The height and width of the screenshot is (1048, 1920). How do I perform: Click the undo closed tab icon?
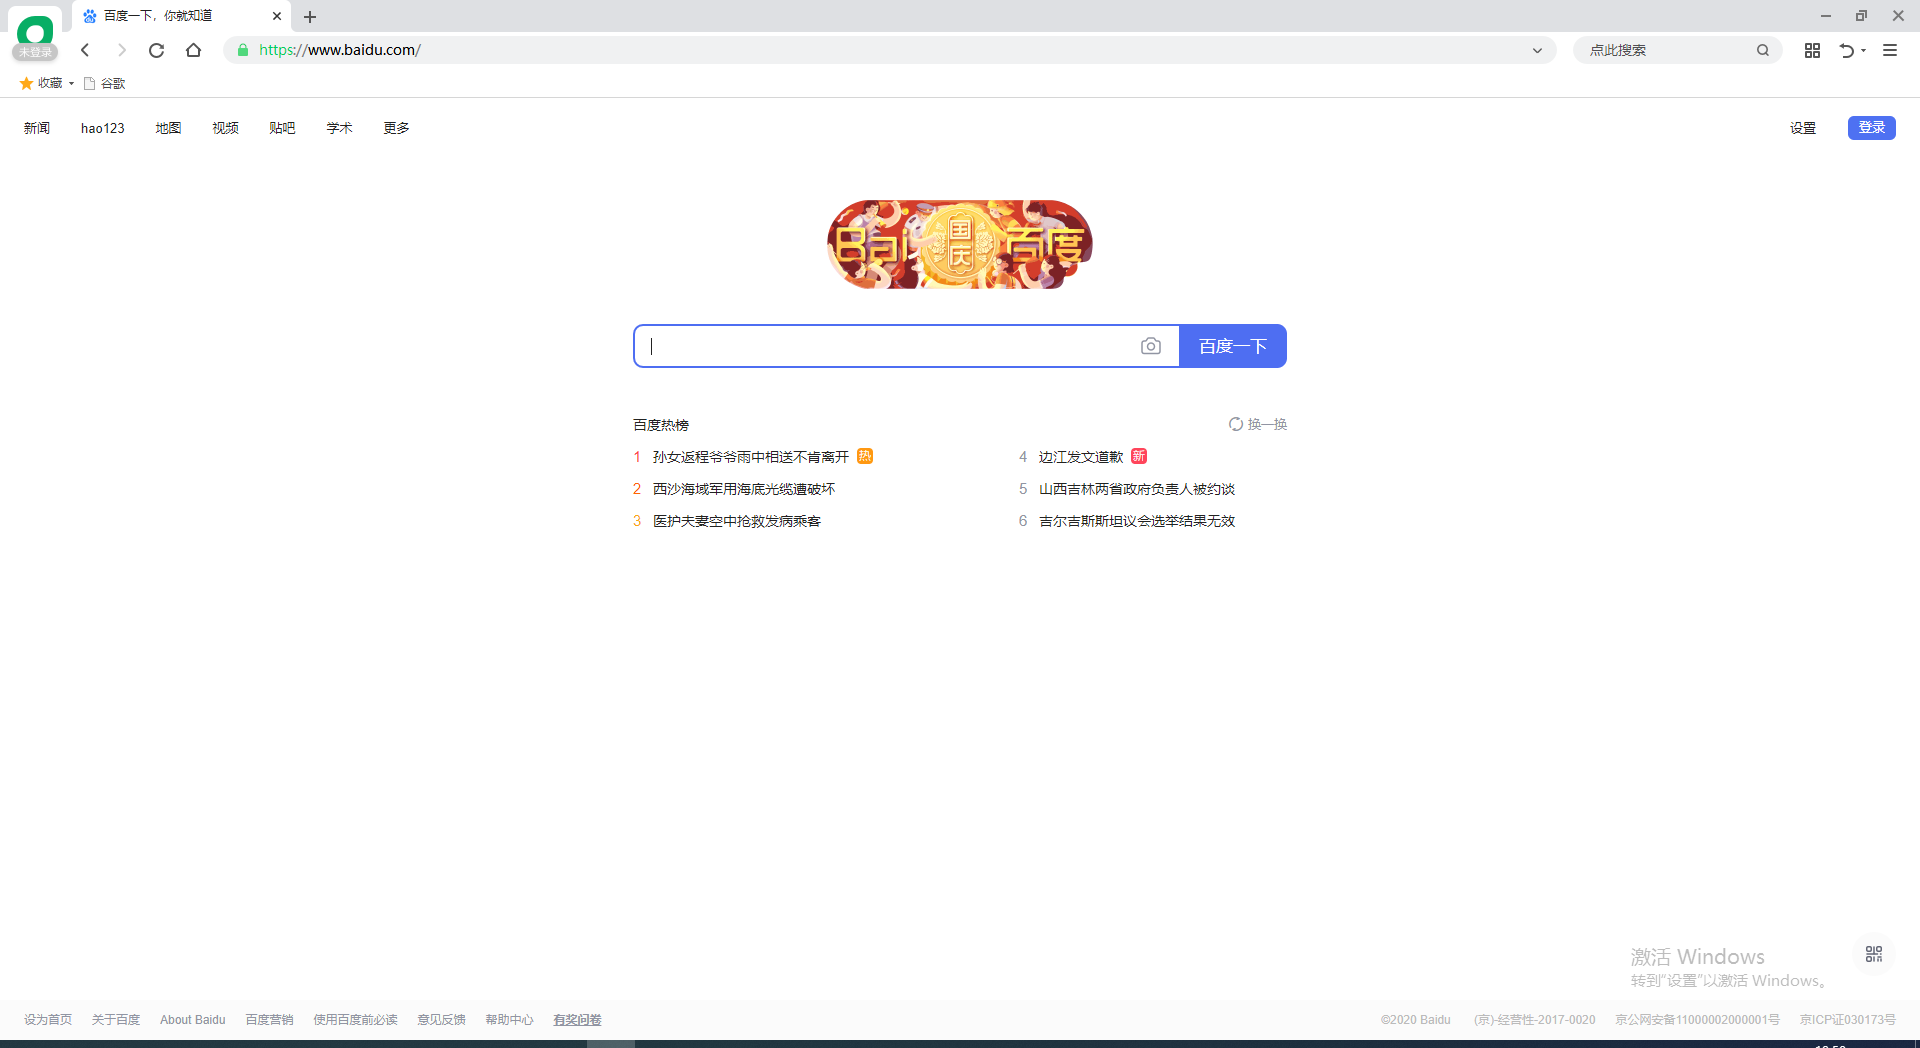pyautogui.click(x=1846, y=50)
